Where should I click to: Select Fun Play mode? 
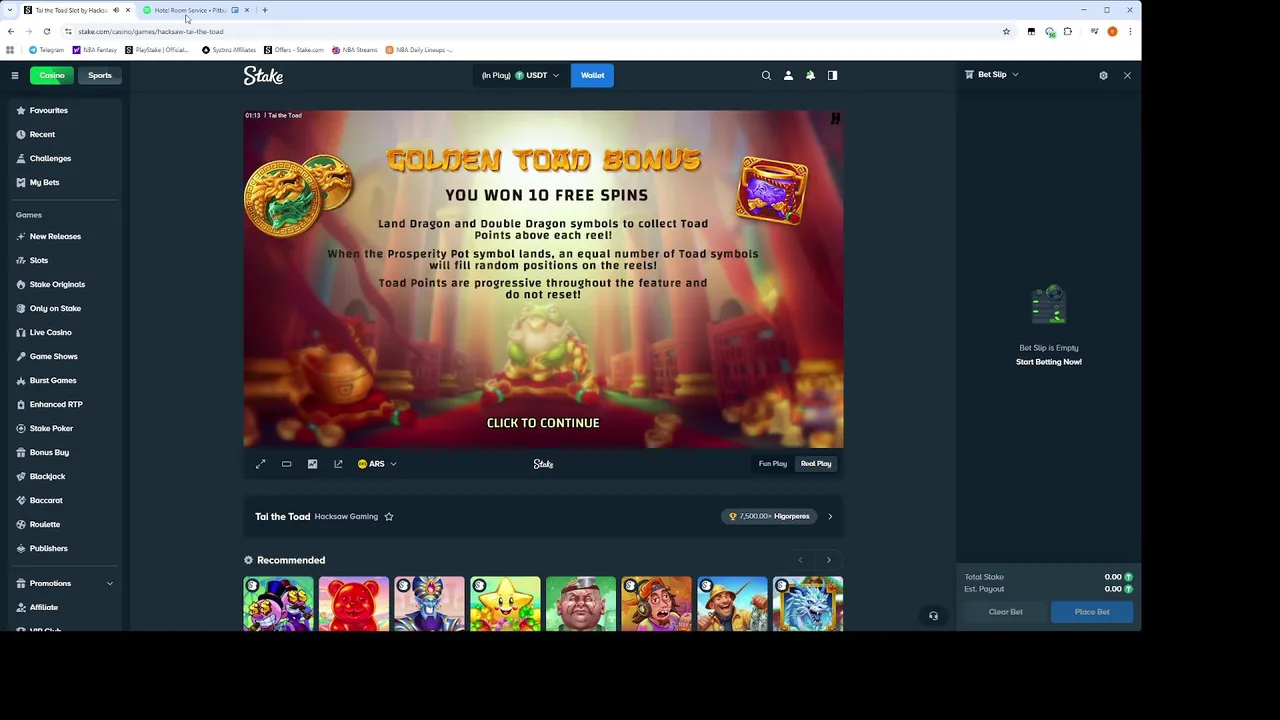pos(773,464)
